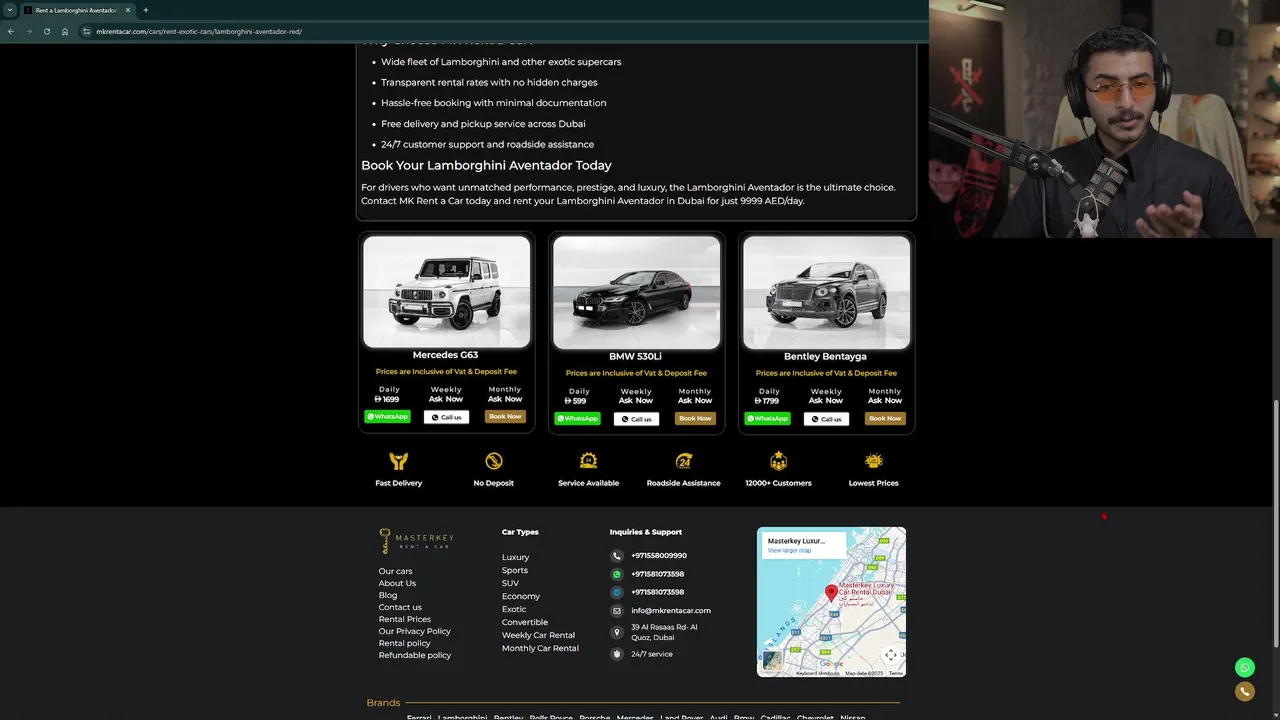Screen dimensions: 1280x720
Task: Select the Luxury car type
Action: (515, 557)
